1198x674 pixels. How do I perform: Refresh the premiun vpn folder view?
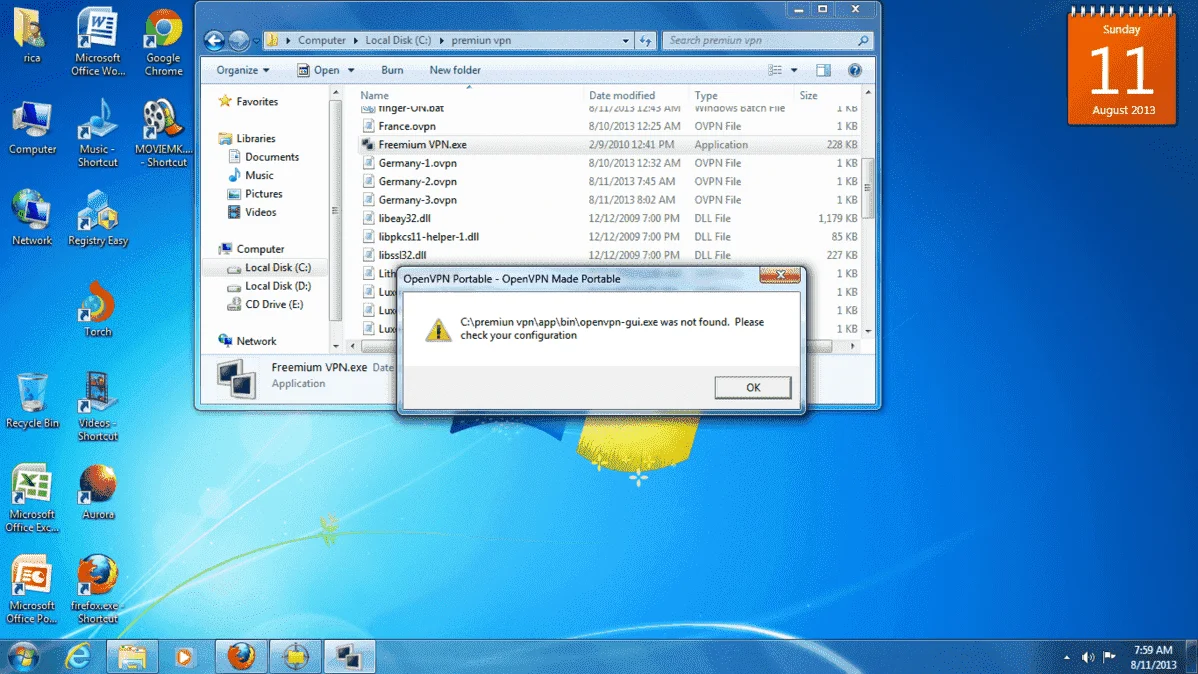tap(646, 41)
